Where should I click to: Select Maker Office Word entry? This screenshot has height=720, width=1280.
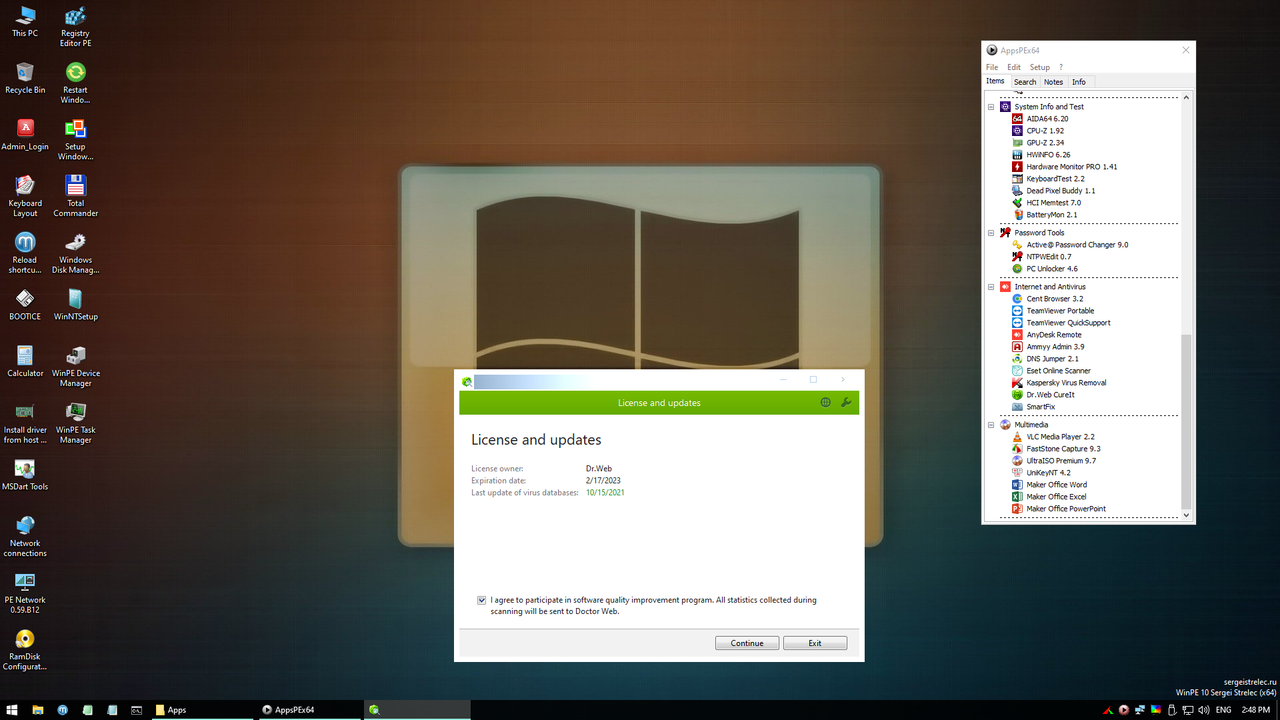coord(1049,484)
